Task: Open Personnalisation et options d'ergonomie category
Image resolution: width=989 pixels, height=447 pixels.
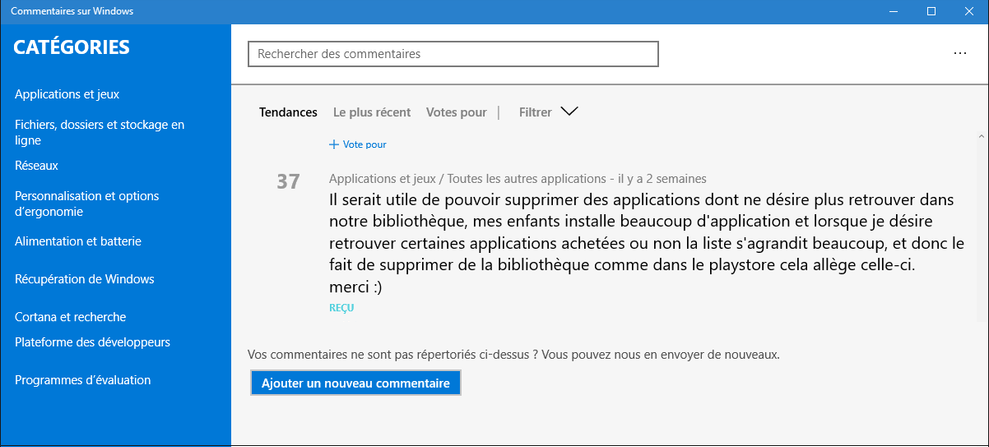Action: [87, 204]
